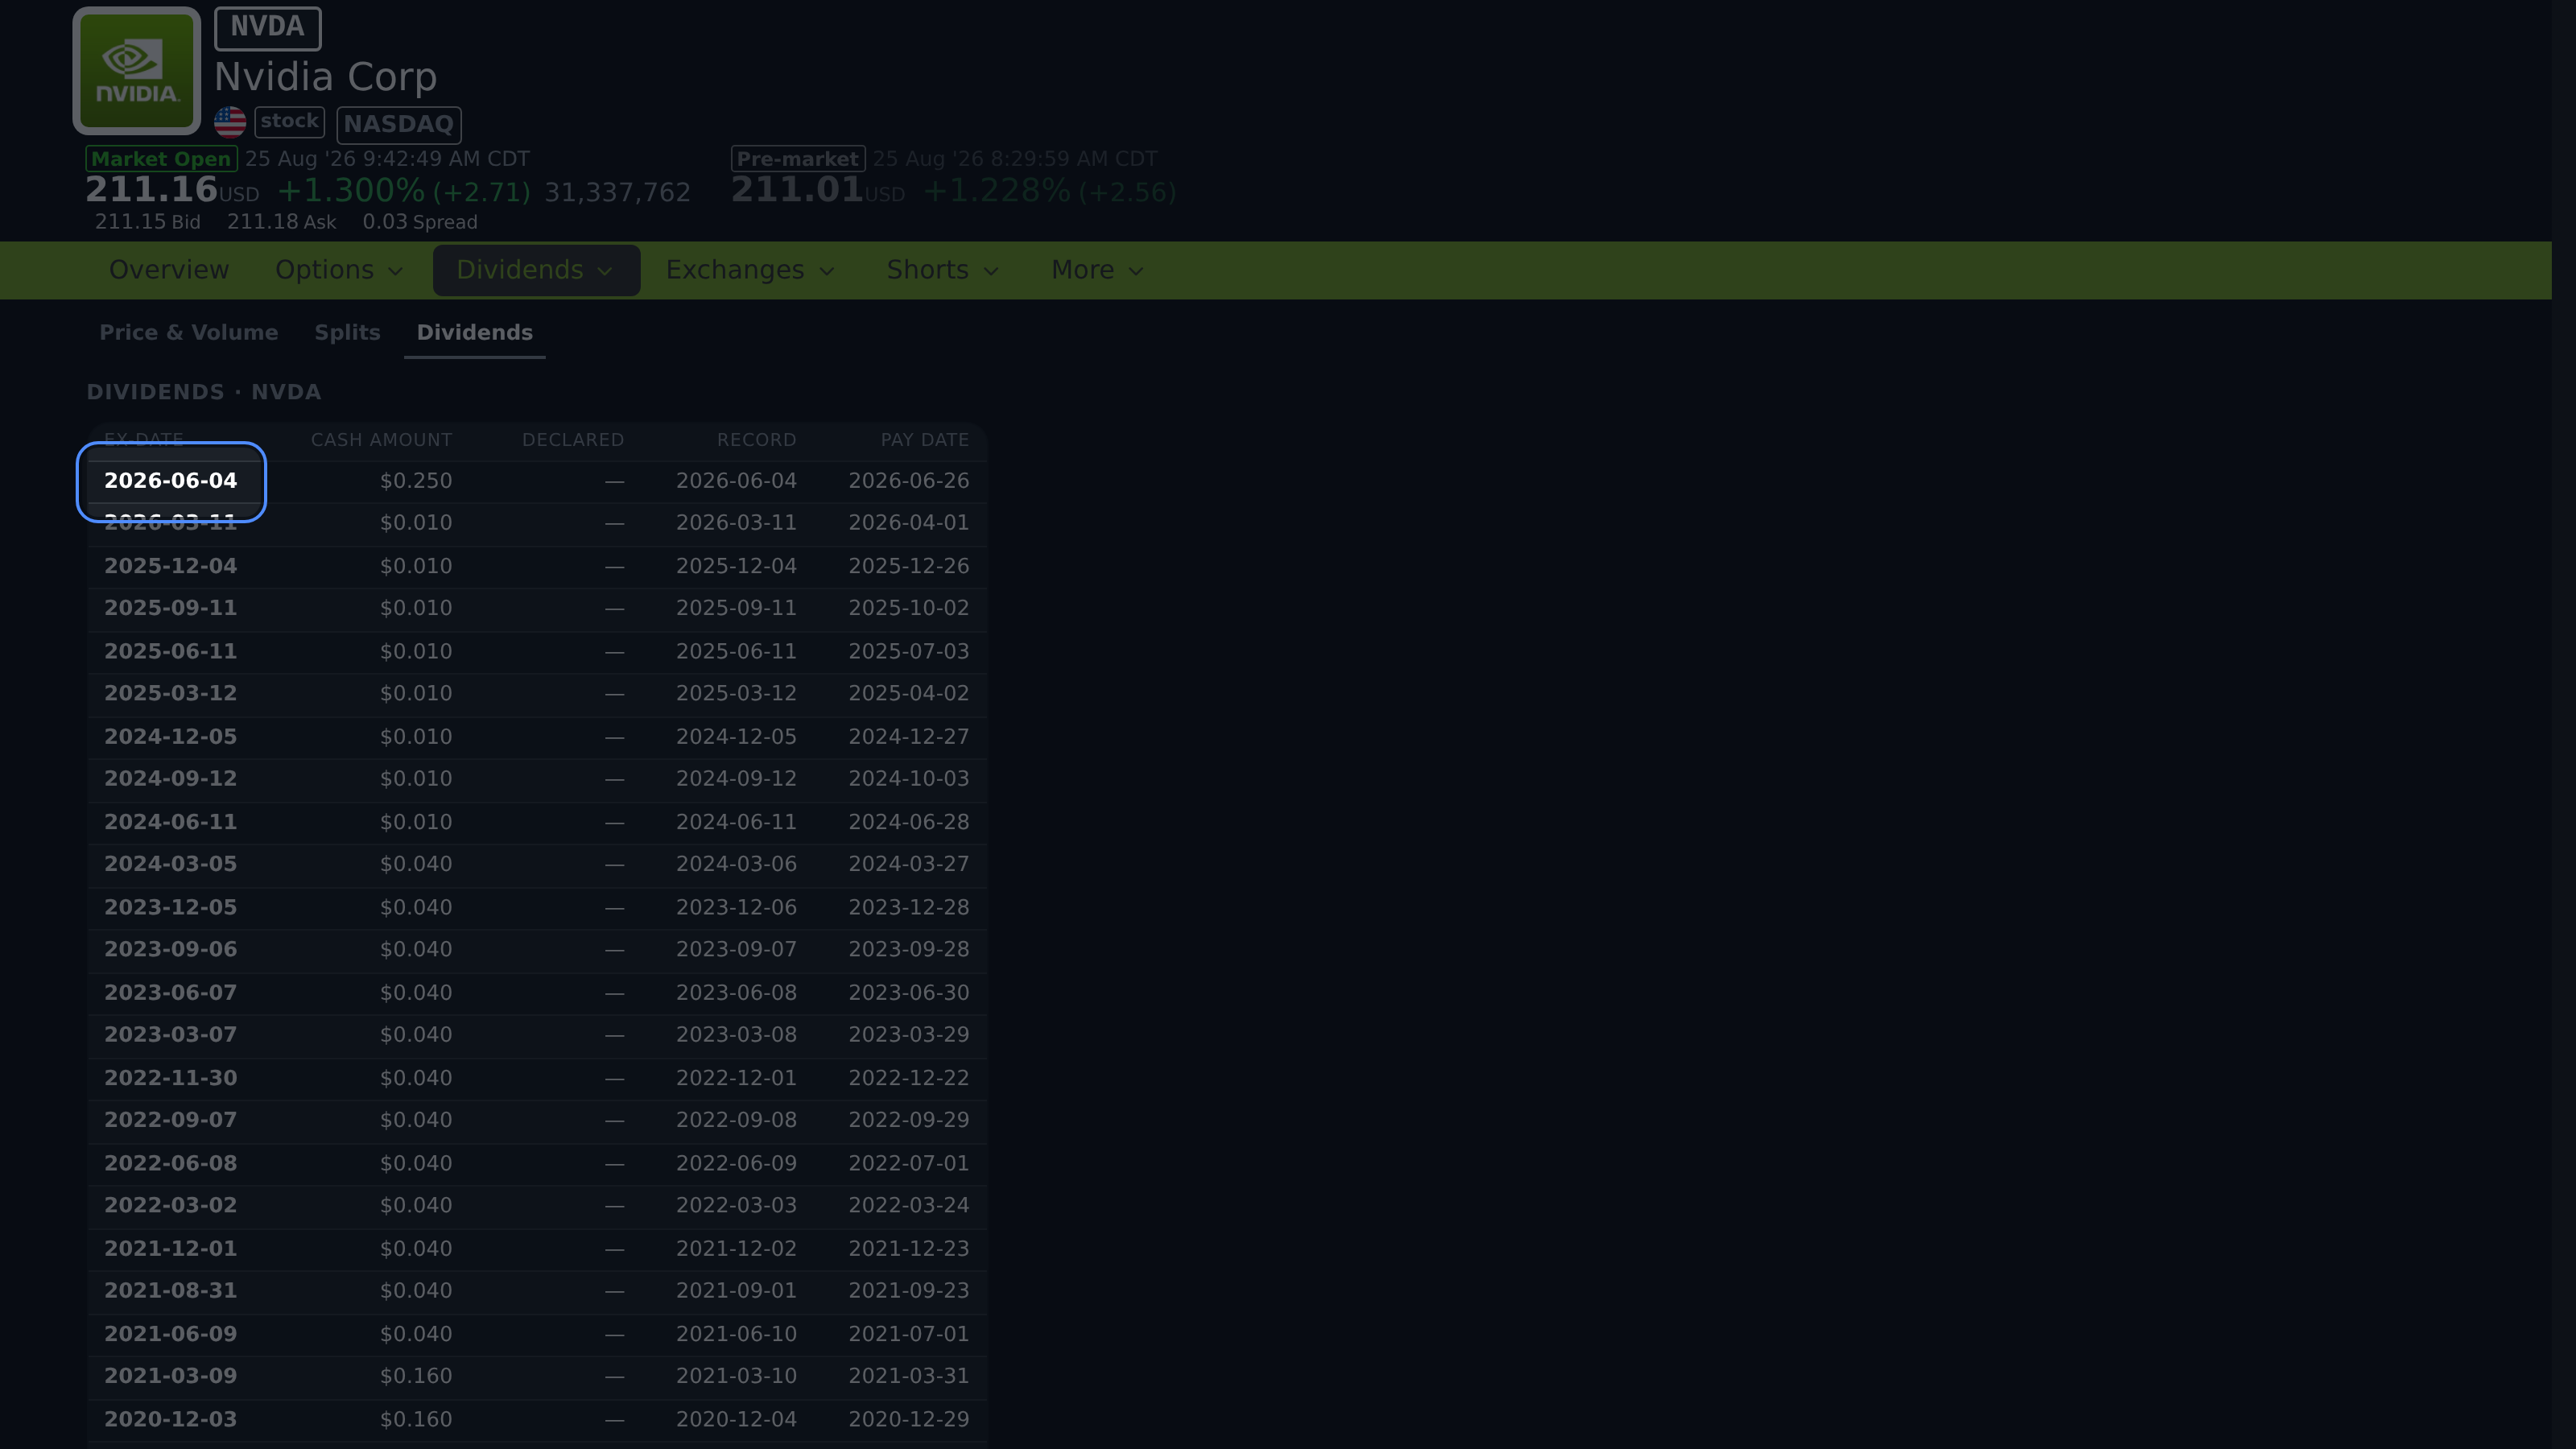Click the stock type badge
This screenshot has width=2576, height=1449.
(290, 122)
